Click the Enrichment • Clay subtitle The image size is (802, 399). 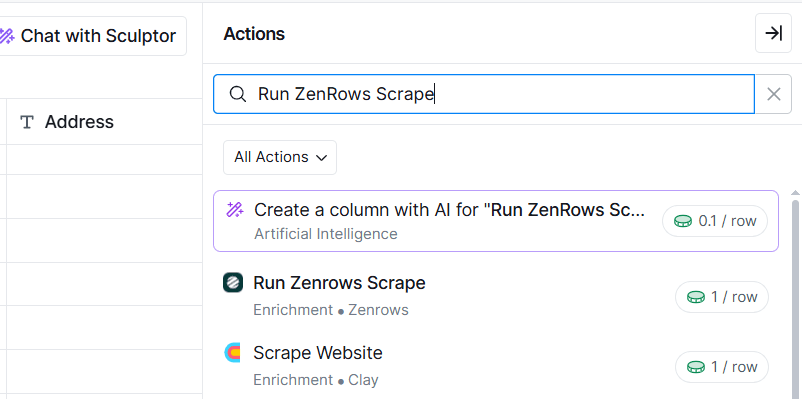click(x=316, y=380)
